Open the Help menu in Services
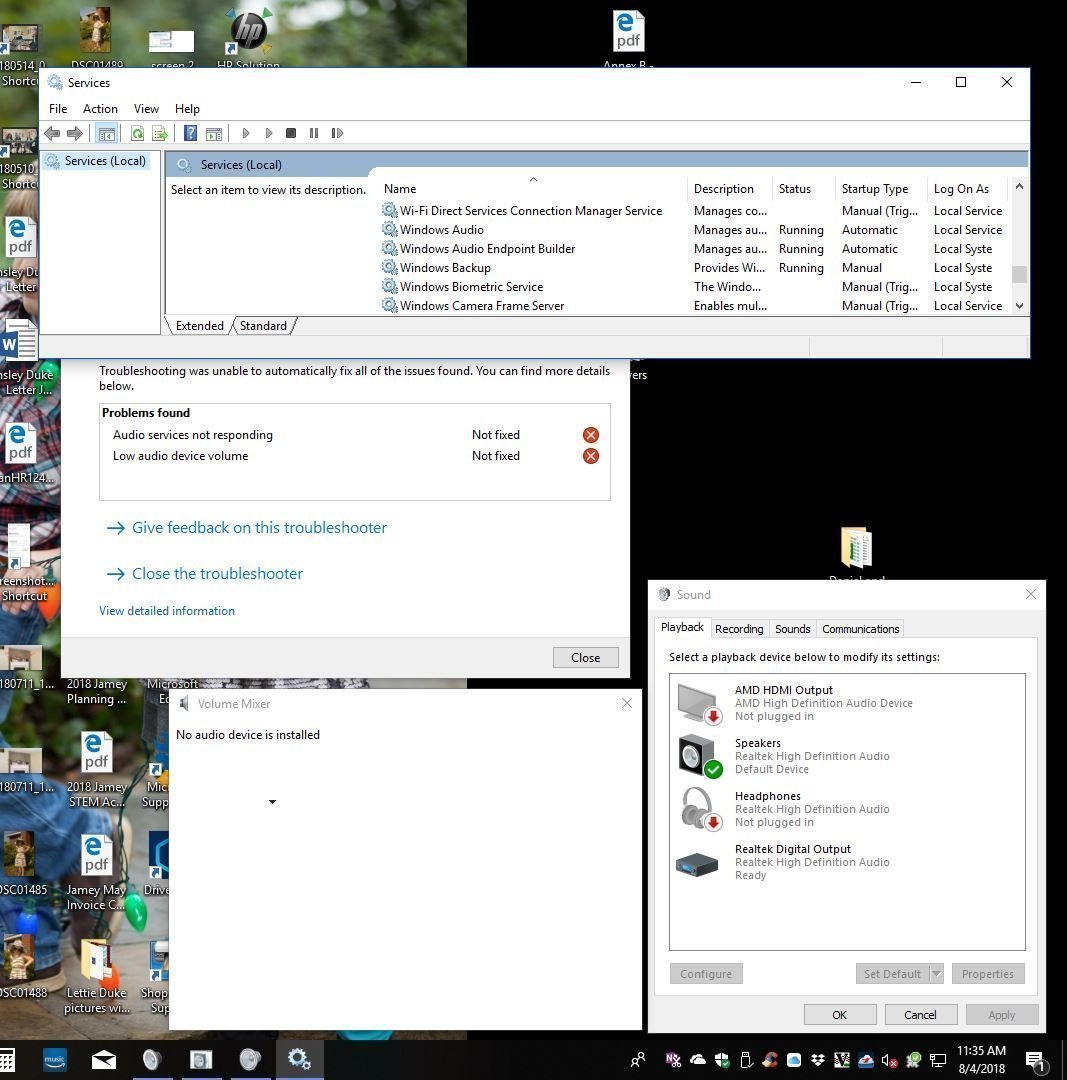 click(187, 108)
